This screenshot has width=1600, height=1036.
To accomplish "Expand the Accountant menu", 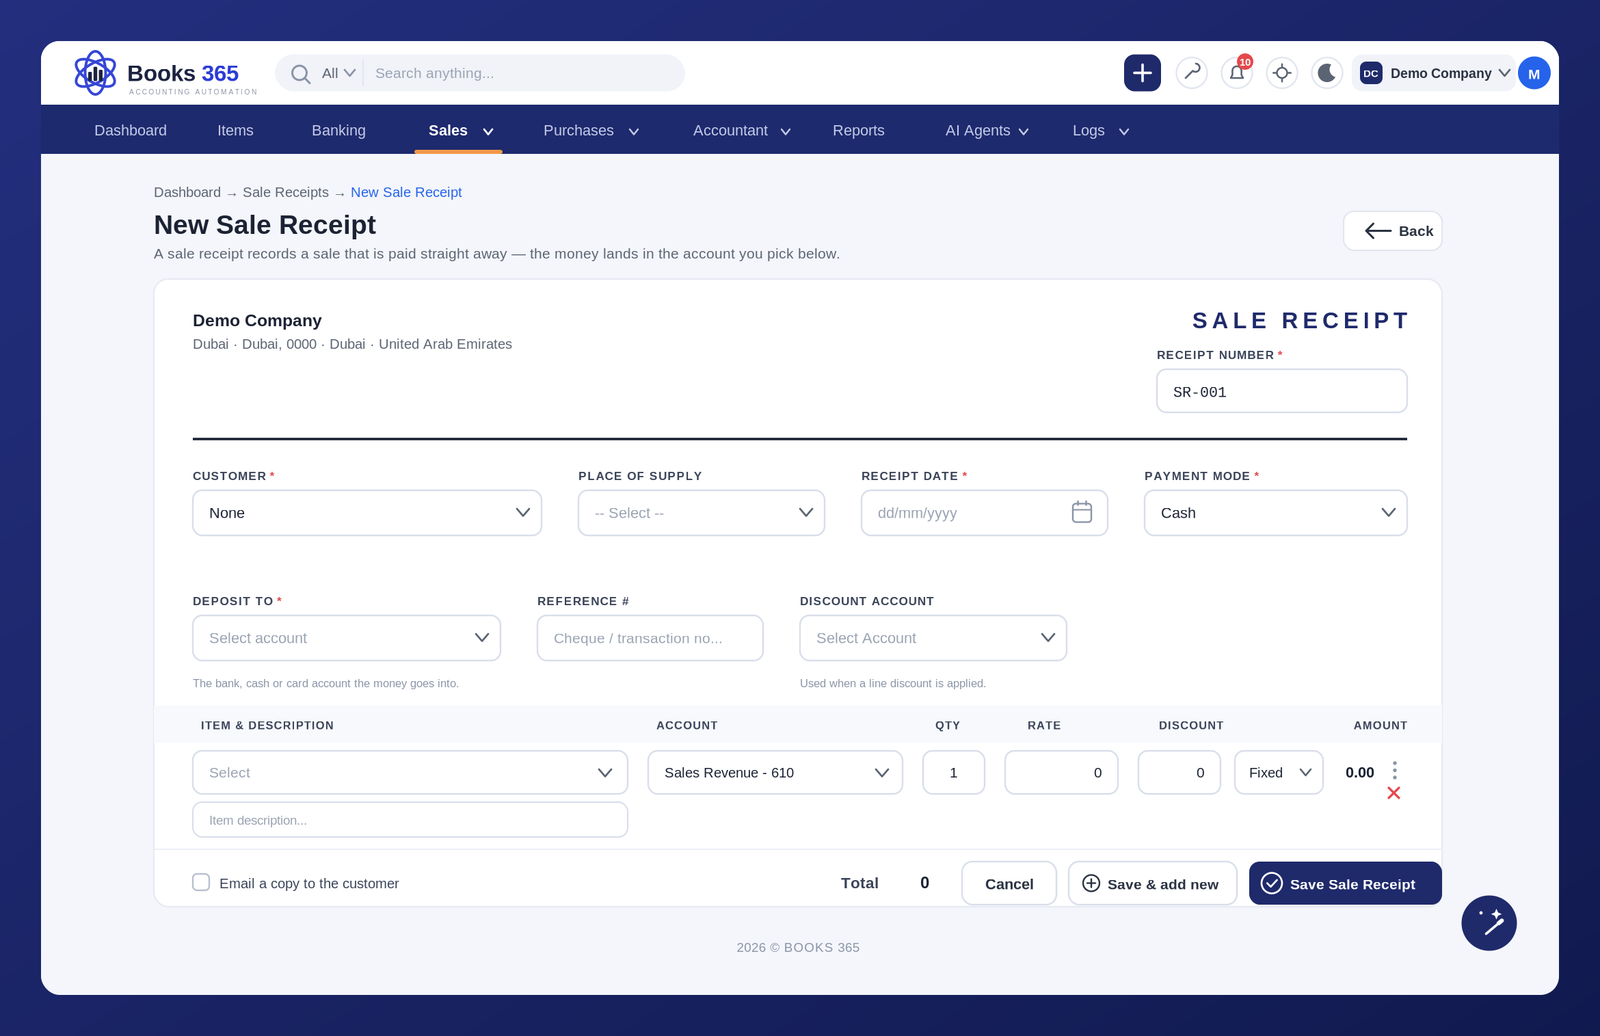I will 741,130.
